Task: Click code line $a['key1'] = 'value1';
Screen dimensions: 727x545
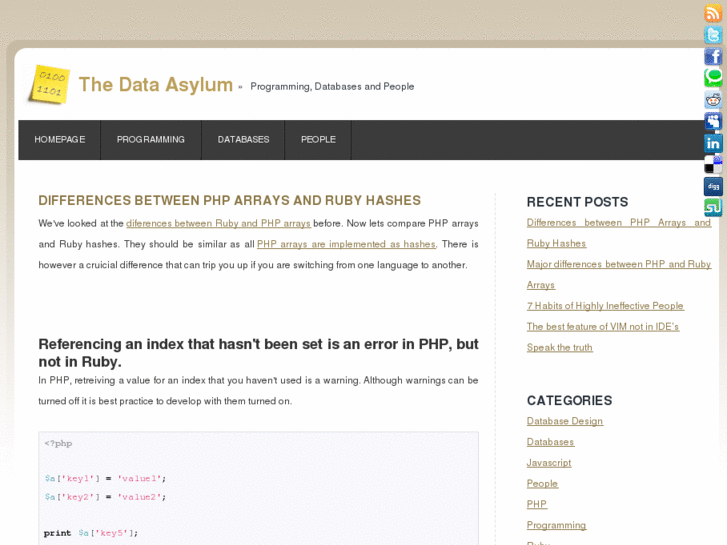Action: 105,479
